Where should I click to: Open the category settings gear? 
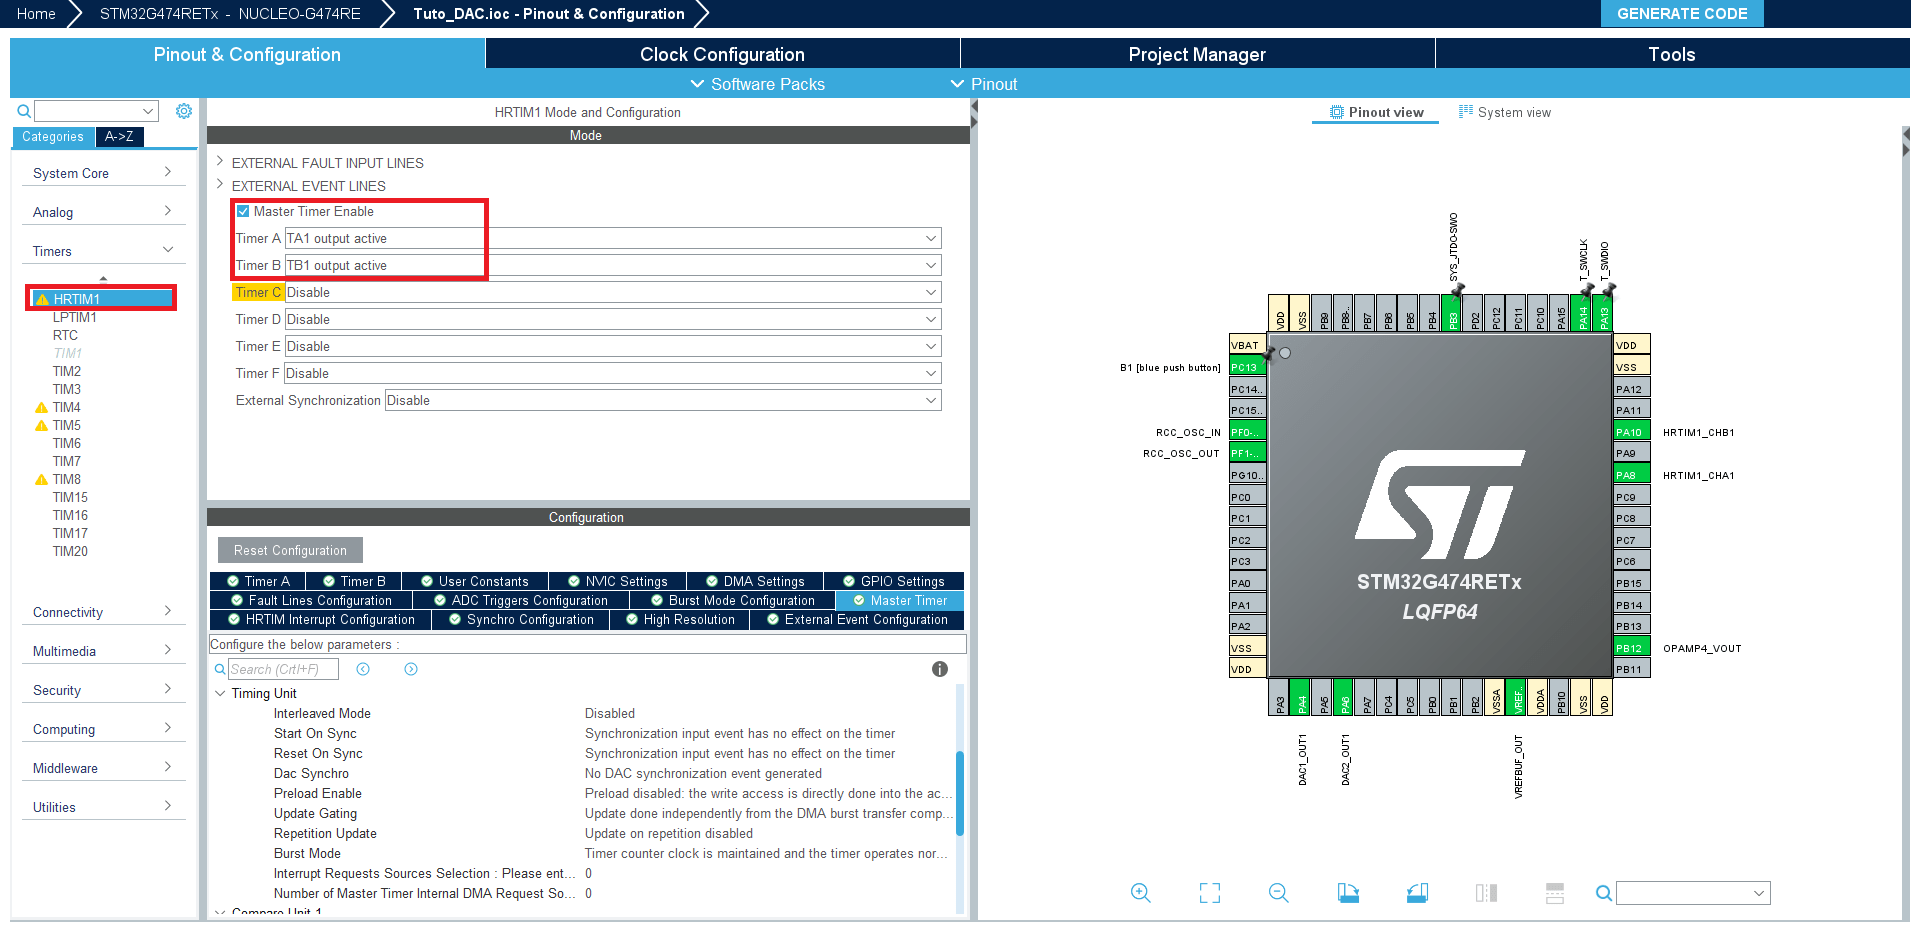(184, 111)
